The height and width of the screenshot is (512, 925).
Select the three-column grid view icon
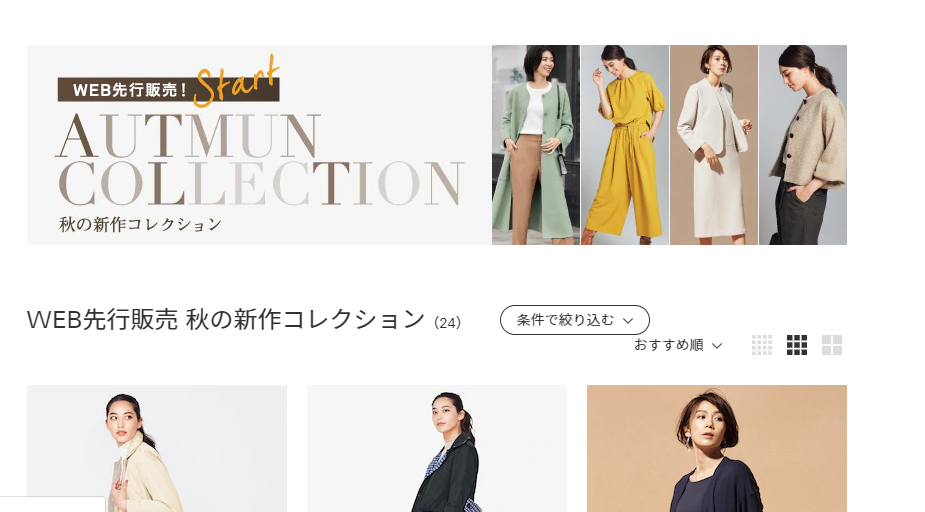pyautogui.click(x=796, y=345)
